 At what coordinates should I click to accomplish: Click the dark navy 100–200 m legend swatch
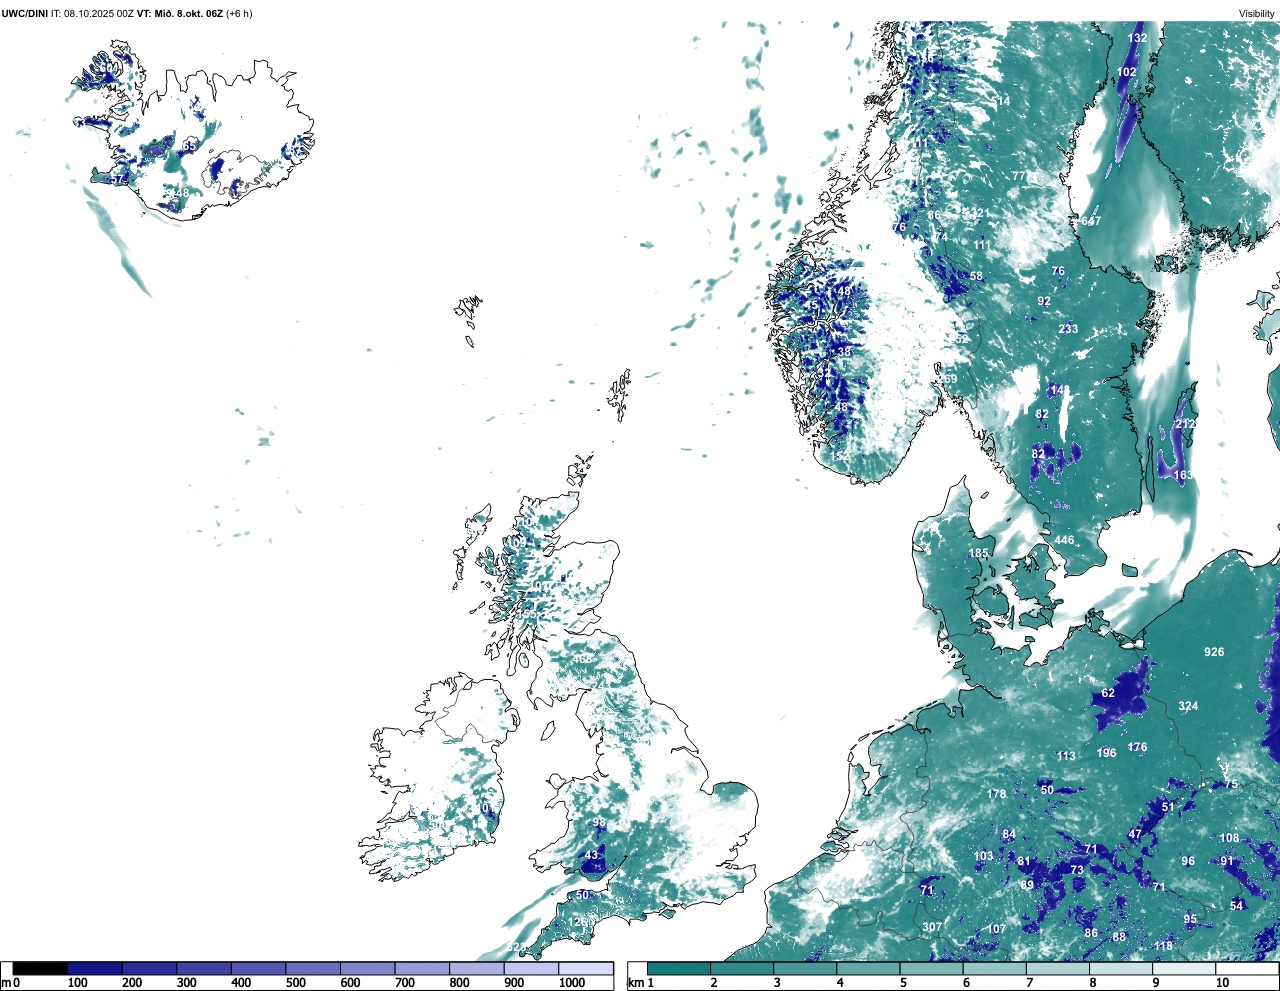[95, 968]
